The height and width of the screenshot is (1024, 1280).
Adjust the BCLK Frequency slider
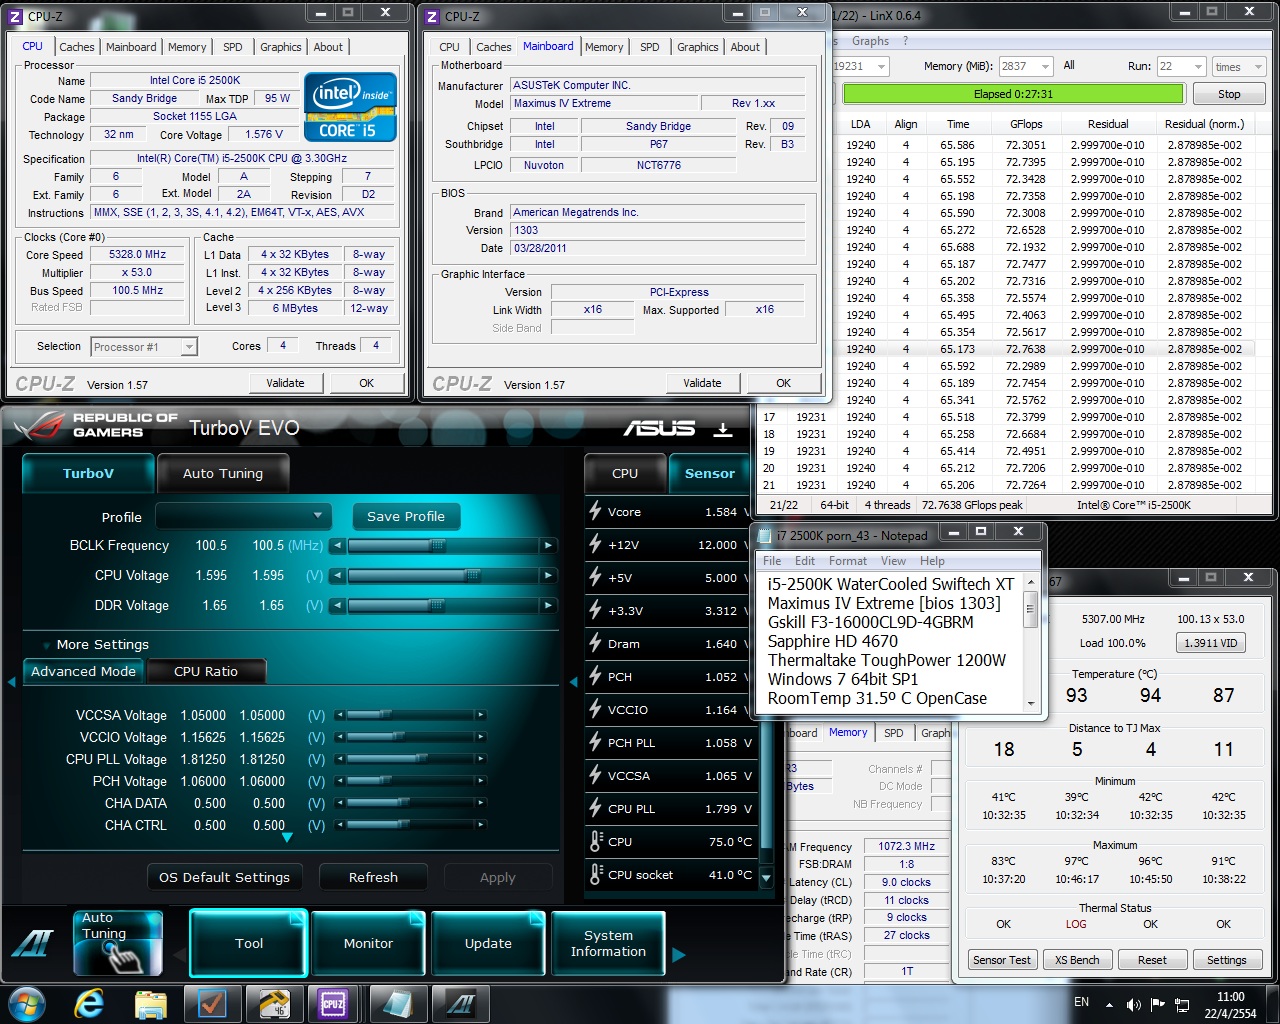click(437, 545)
